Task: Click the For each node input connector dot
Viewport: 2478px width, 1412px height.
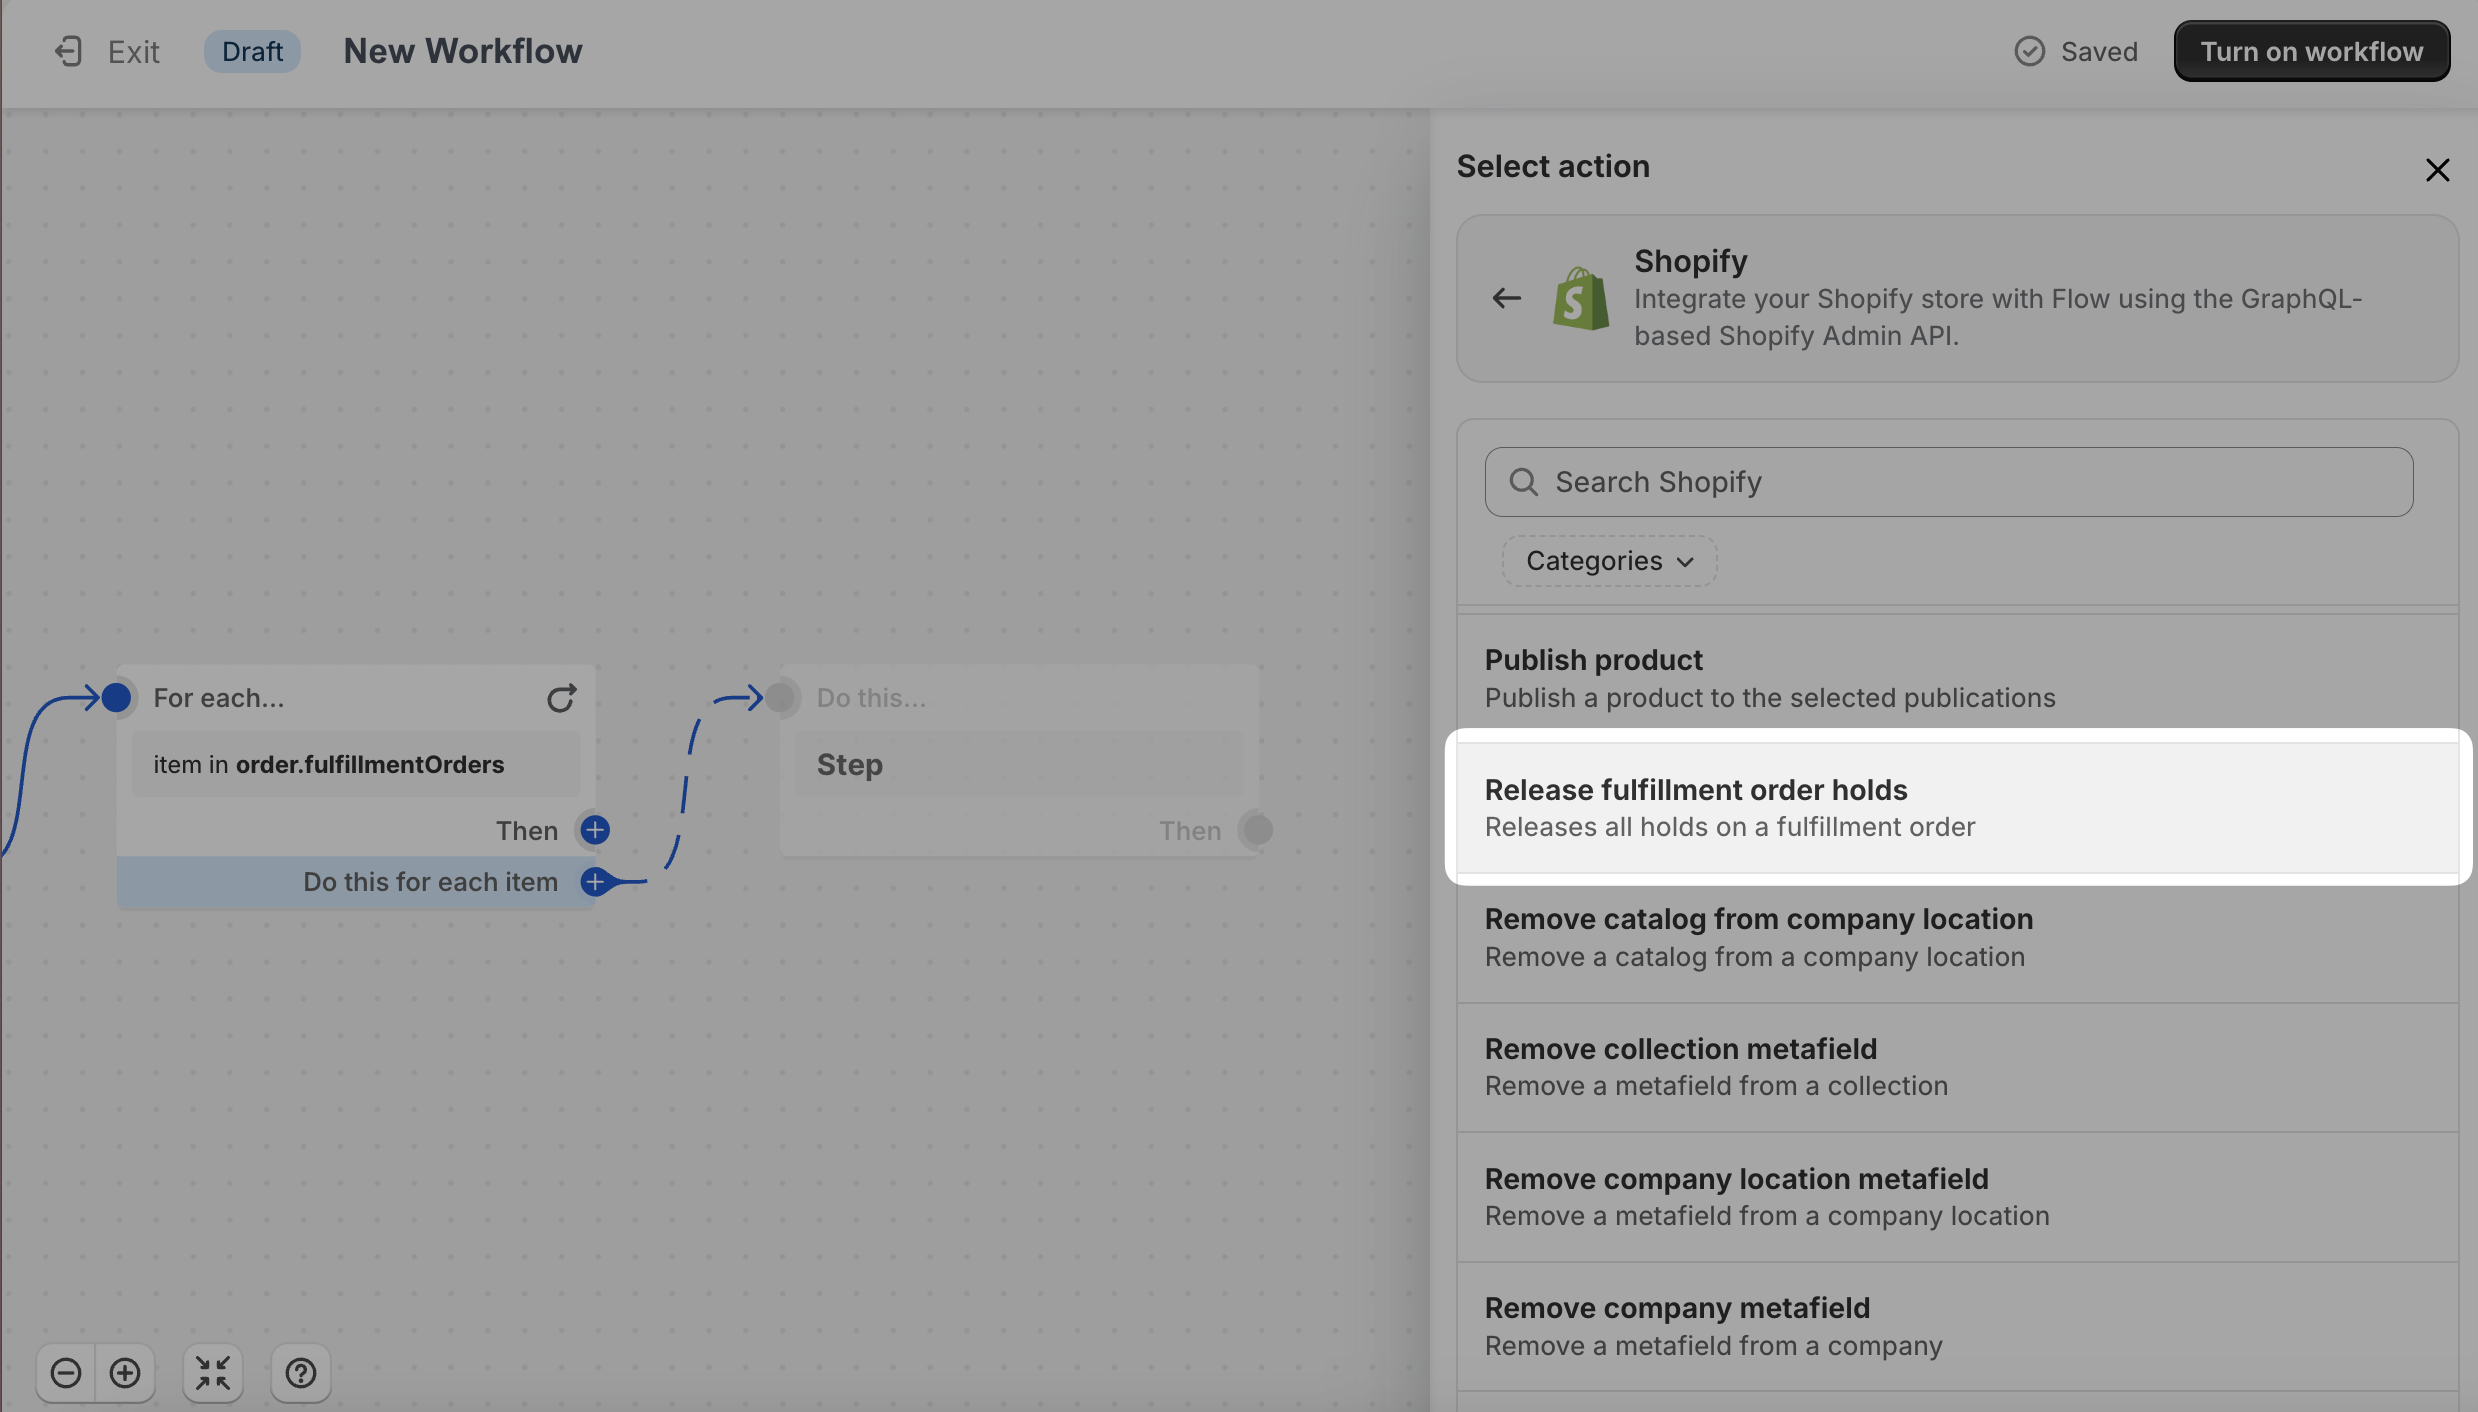Action: pyautogui.click(x=116, y=697)
